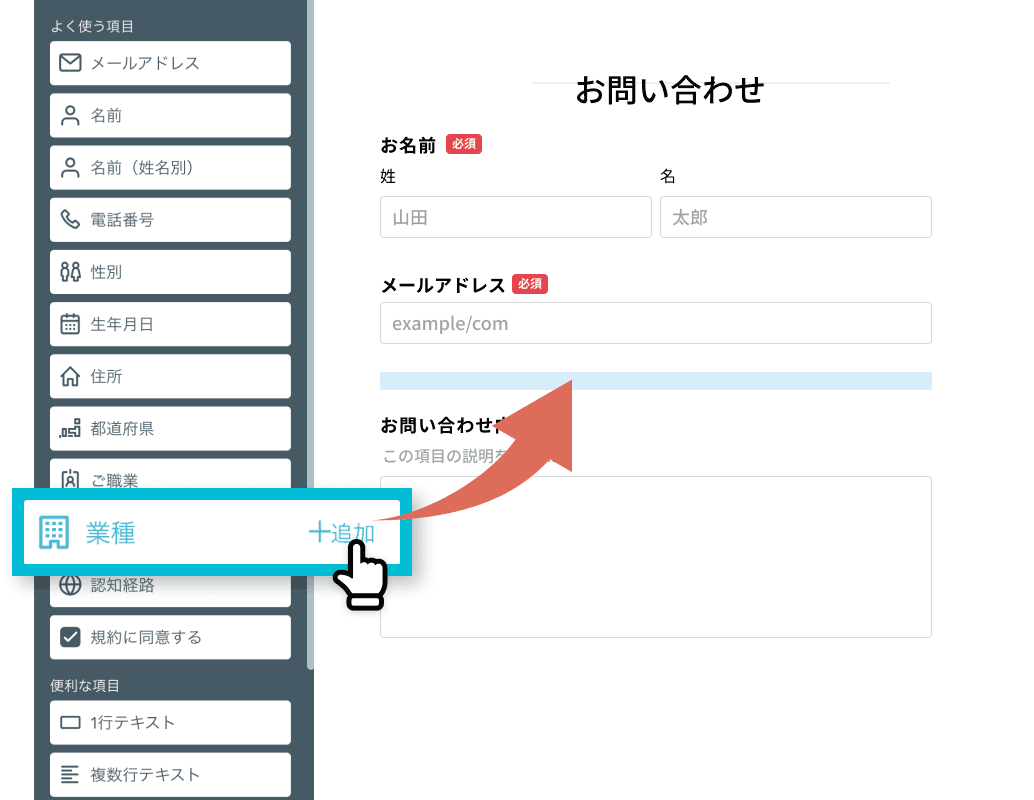Select the calendar icon for 生年月日
Viewport: 1034px width, 800px height.
coord(70,324)
